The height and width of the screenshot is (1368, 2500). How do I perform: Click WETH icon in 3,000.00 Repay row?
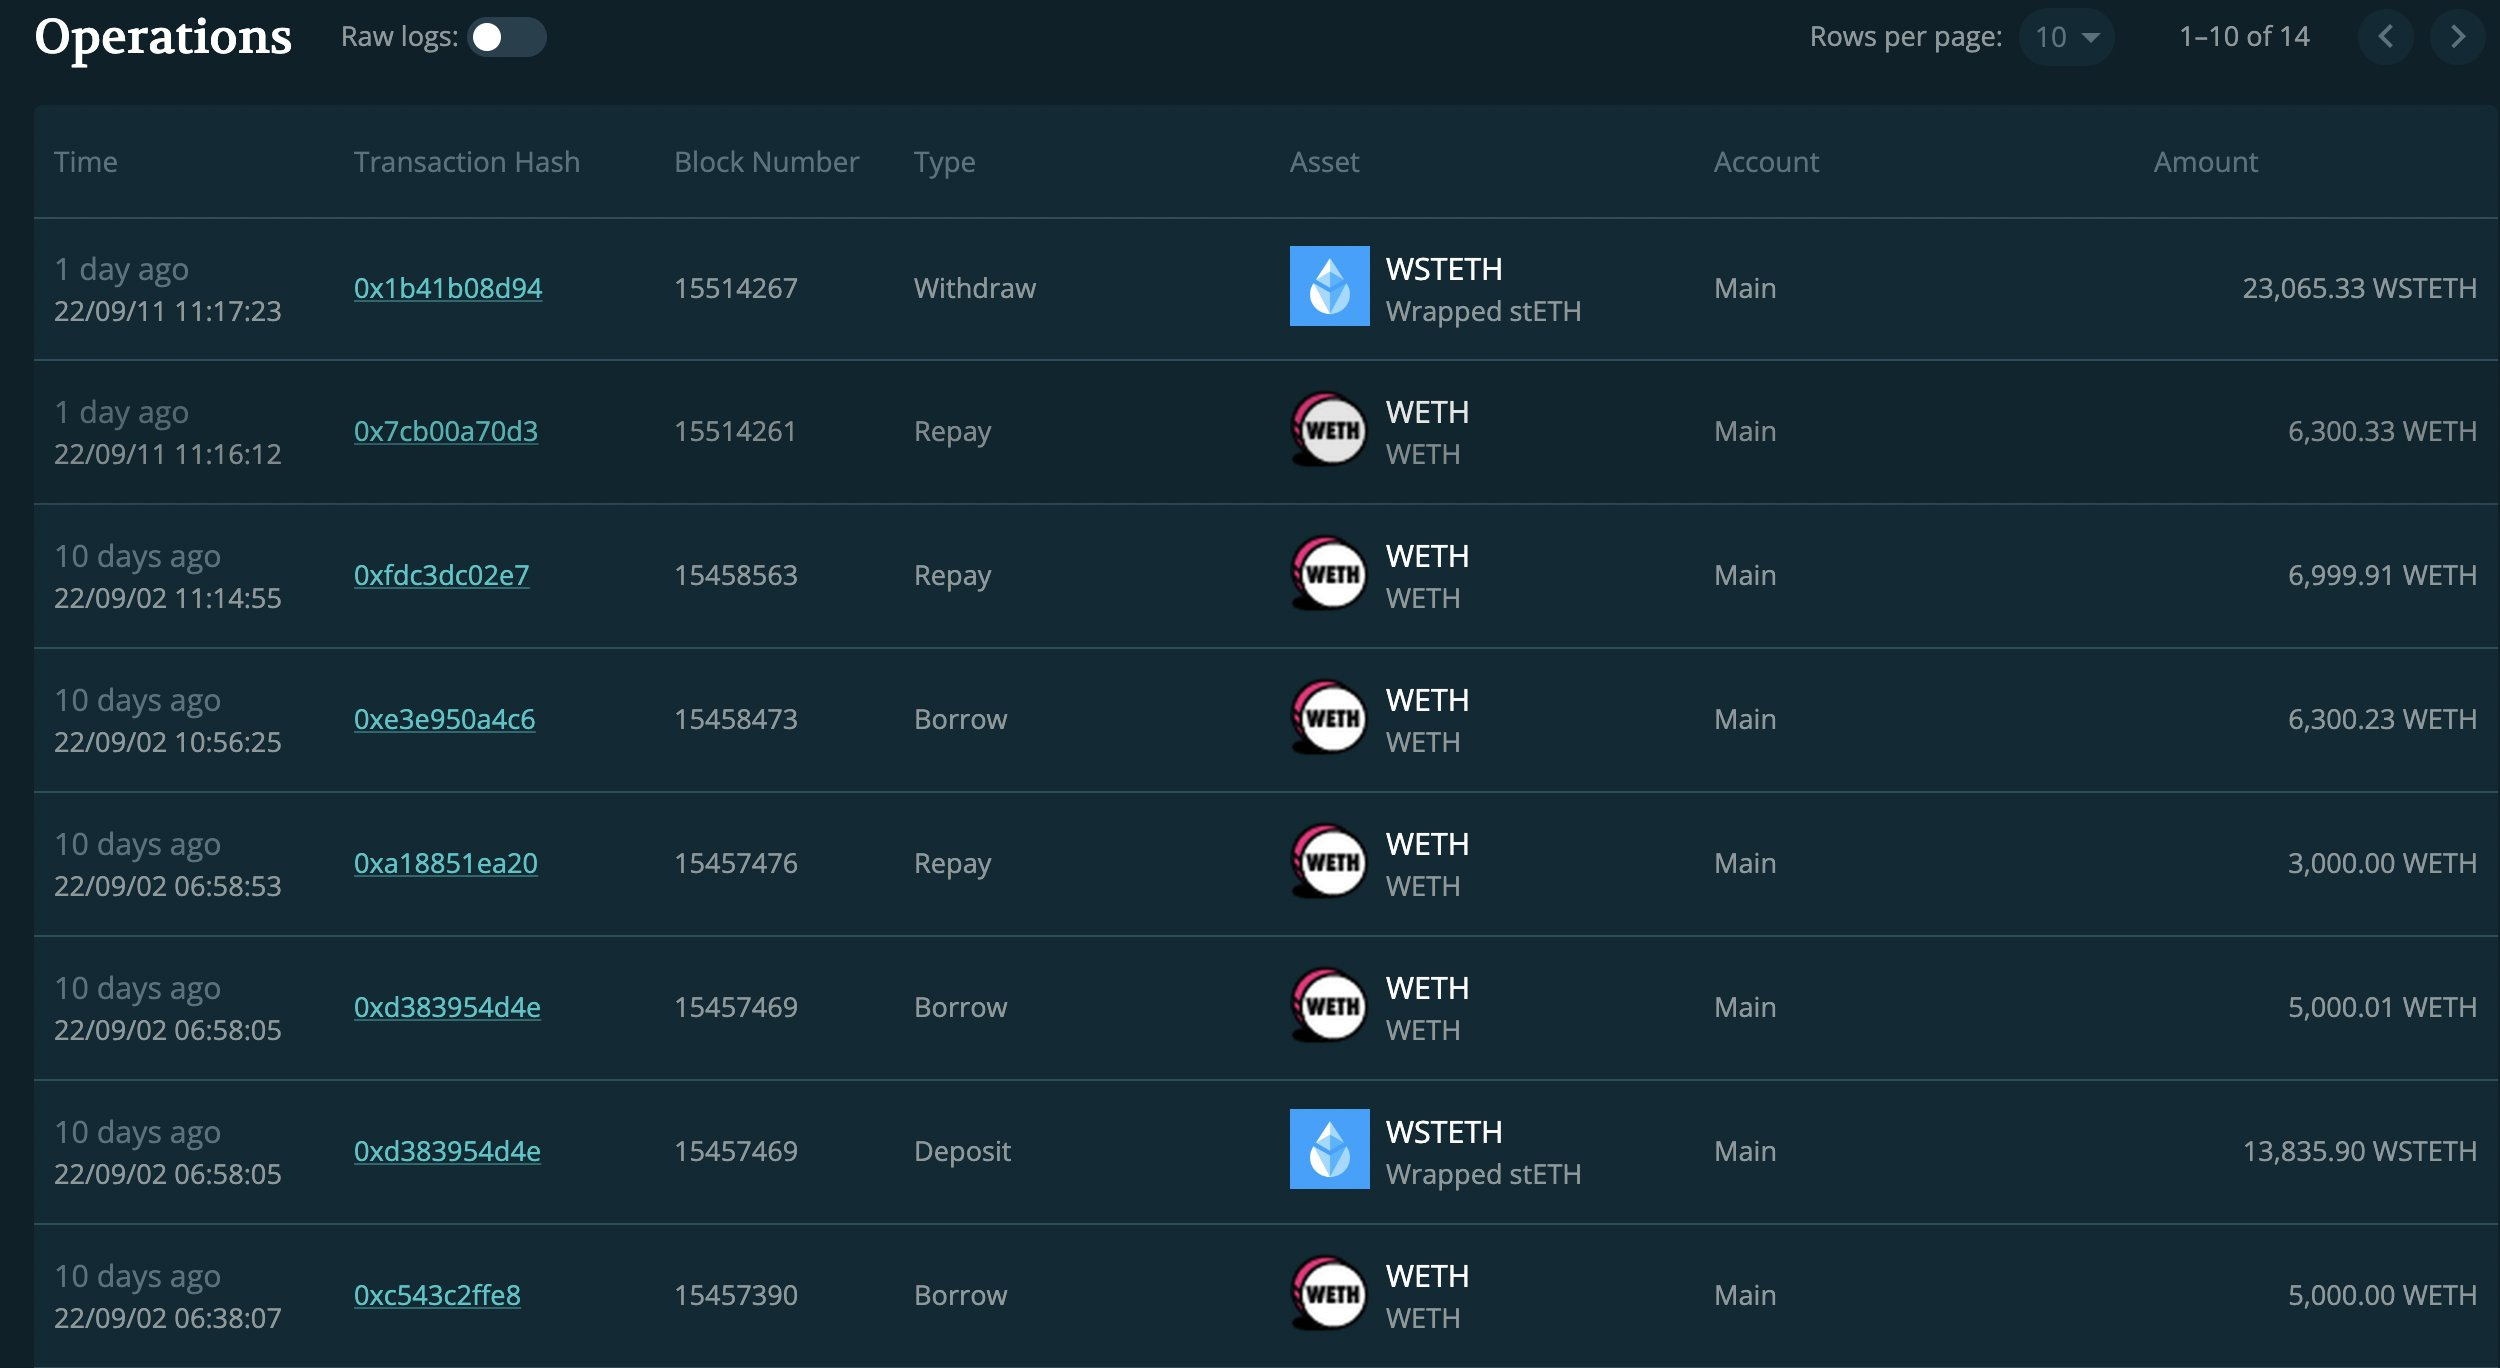(1329, 862)
